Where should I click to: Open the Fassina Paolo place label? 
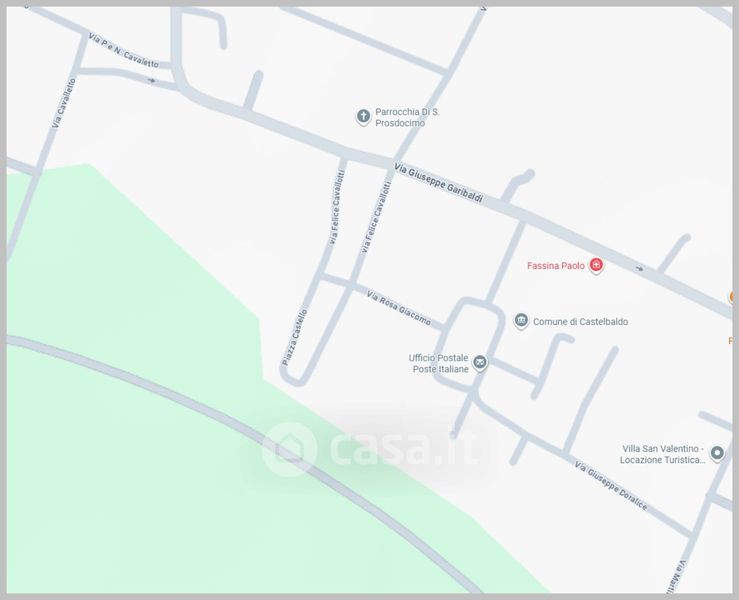click(556, 266)
